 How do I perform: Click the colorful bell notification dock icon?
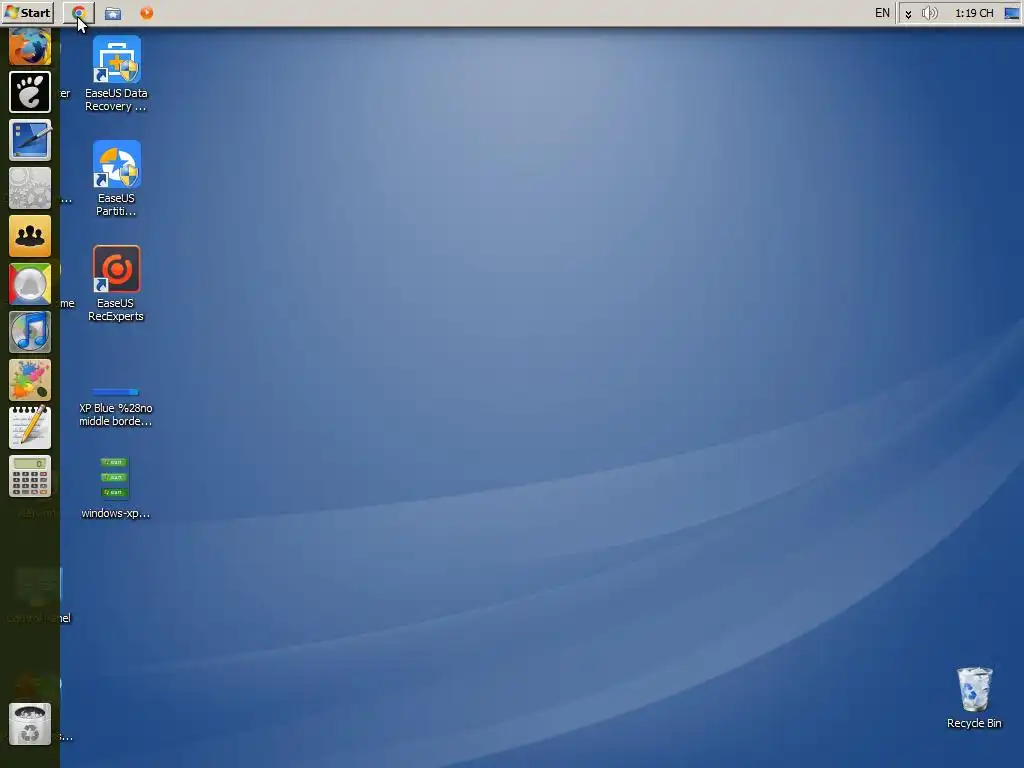pyautogui.click(x=30, y=284)
